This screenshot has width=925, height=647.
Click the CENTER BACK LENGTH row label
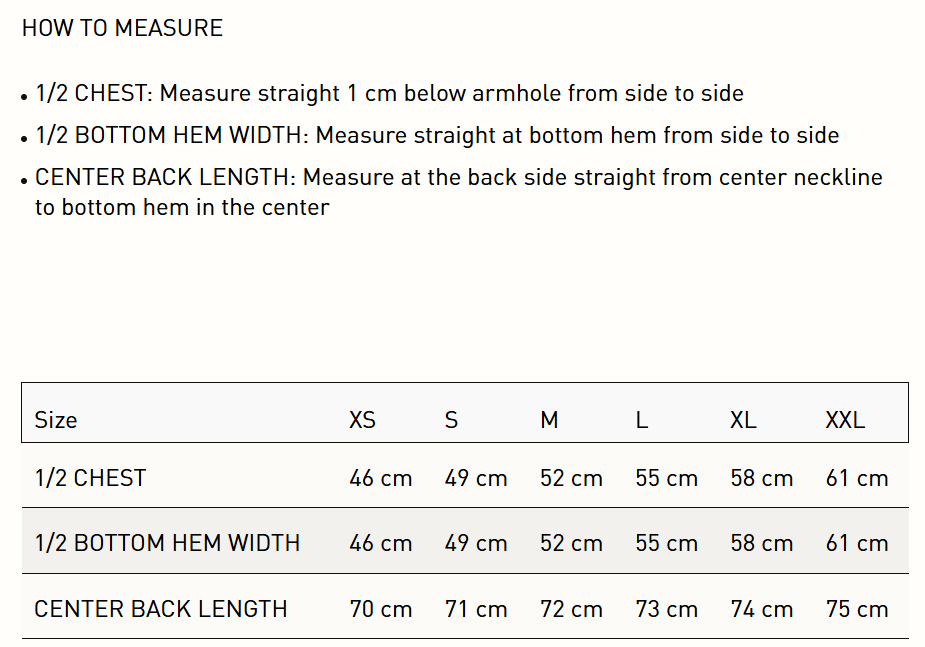161,609
